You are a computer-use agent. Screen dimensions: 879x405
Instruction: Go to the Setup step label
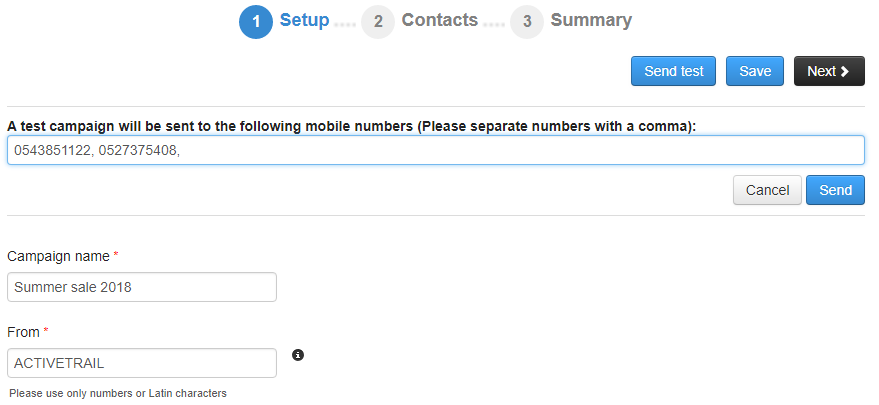pyautogui.click(x=304, y=20)
